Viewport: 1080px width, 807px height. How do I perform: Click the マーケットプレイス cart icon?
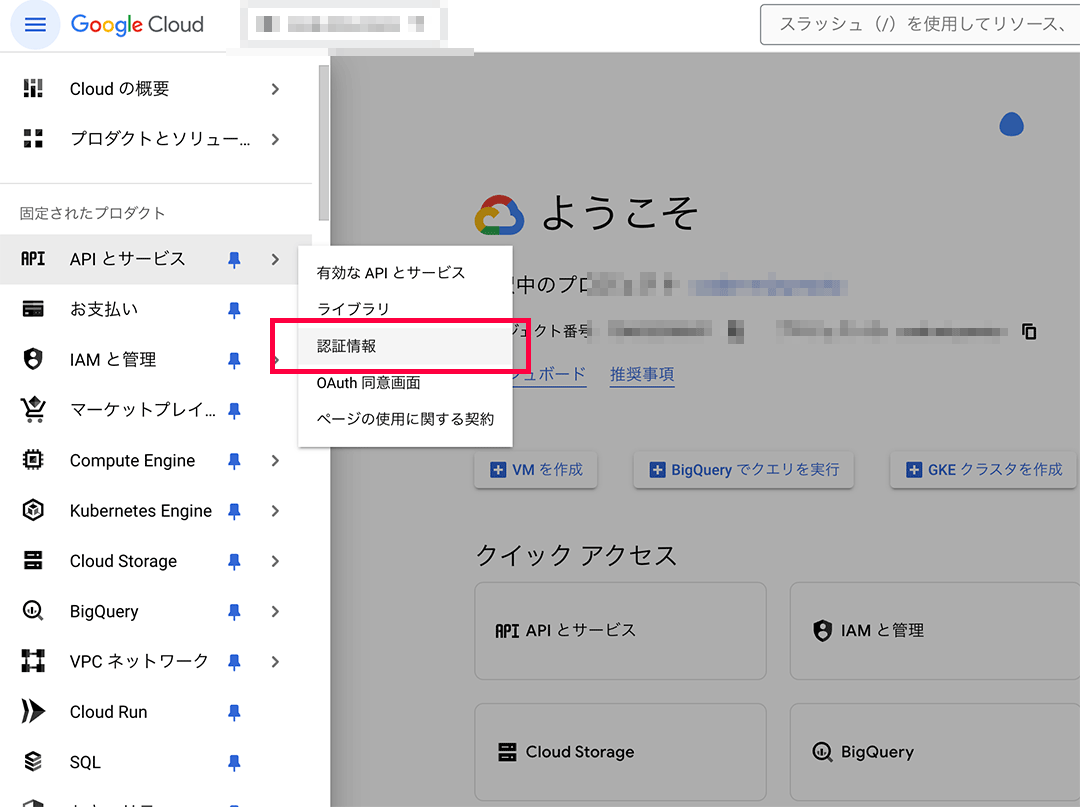[x=33, y=409]
